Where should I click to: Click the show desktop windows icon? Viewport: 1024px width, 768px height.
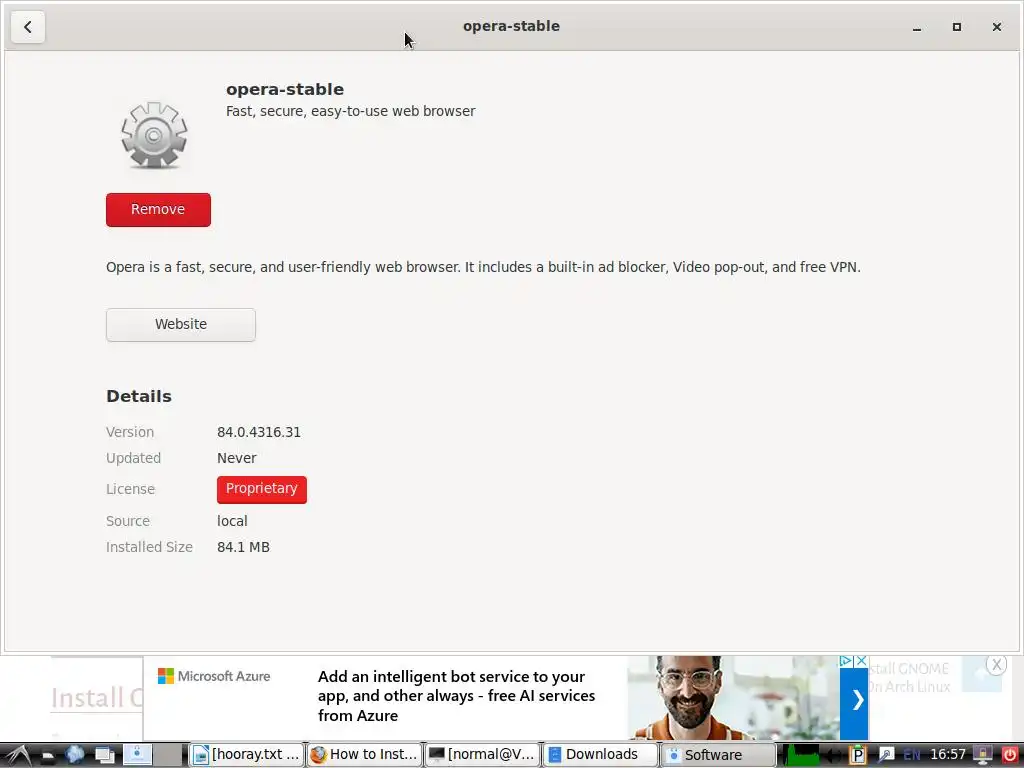(104, 756)
